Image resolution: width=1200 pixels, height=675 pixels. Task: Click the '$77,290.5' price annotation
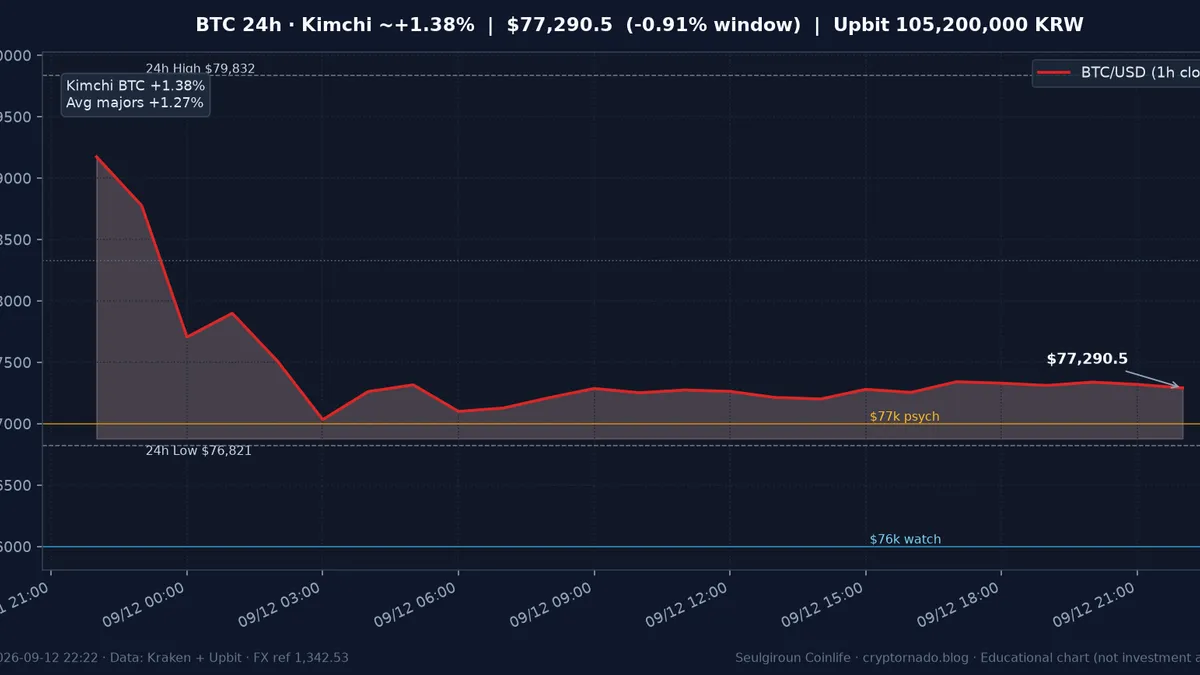coord(1087,359)
